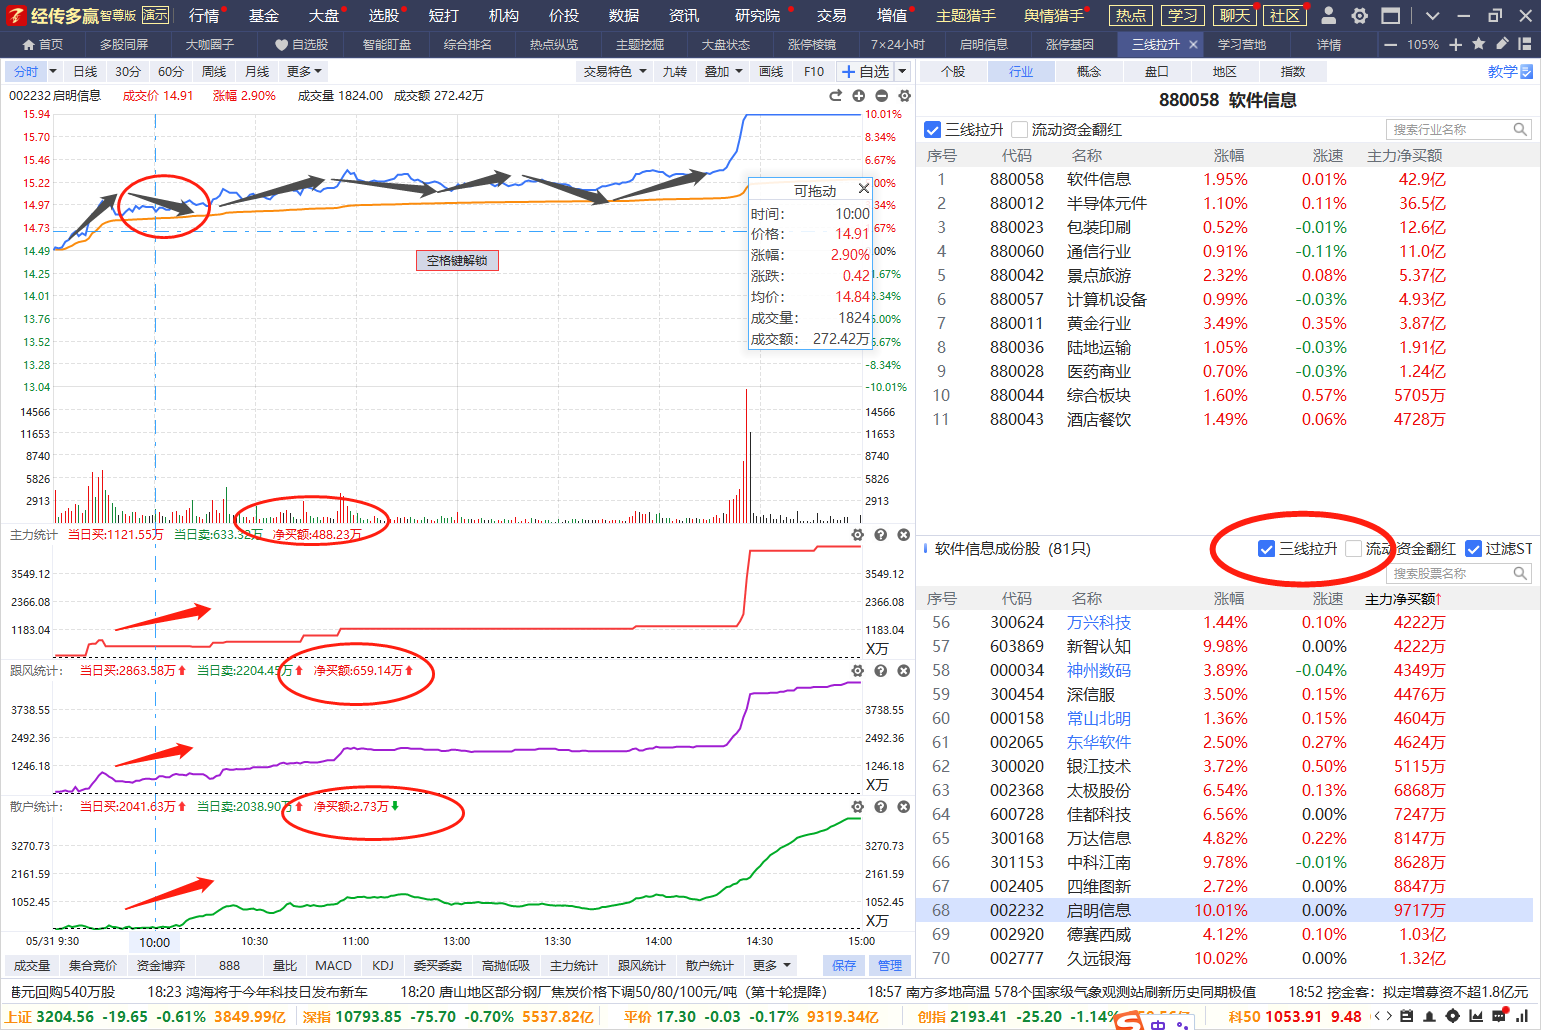The width and height of the screenshot is (1541, 1030).
Task: Open the 研究院 top menu
Action: coord(758,15)
